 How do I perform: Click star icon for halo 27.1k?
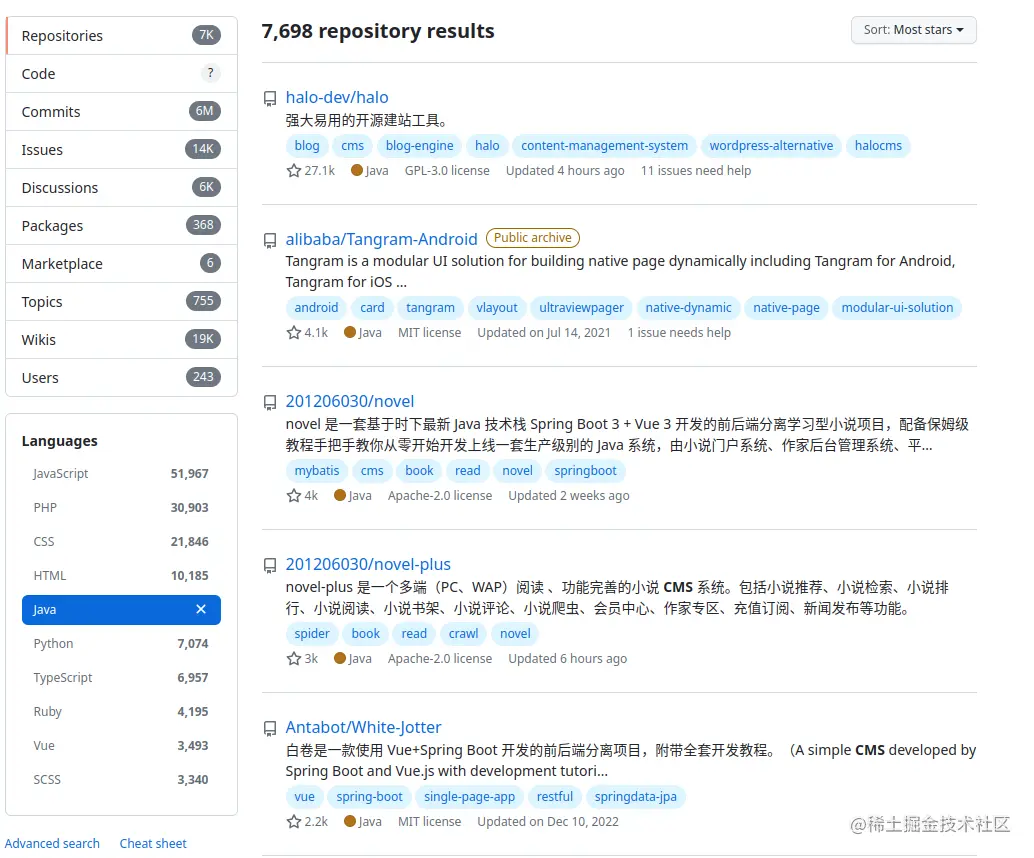click(x=293, y=171)
